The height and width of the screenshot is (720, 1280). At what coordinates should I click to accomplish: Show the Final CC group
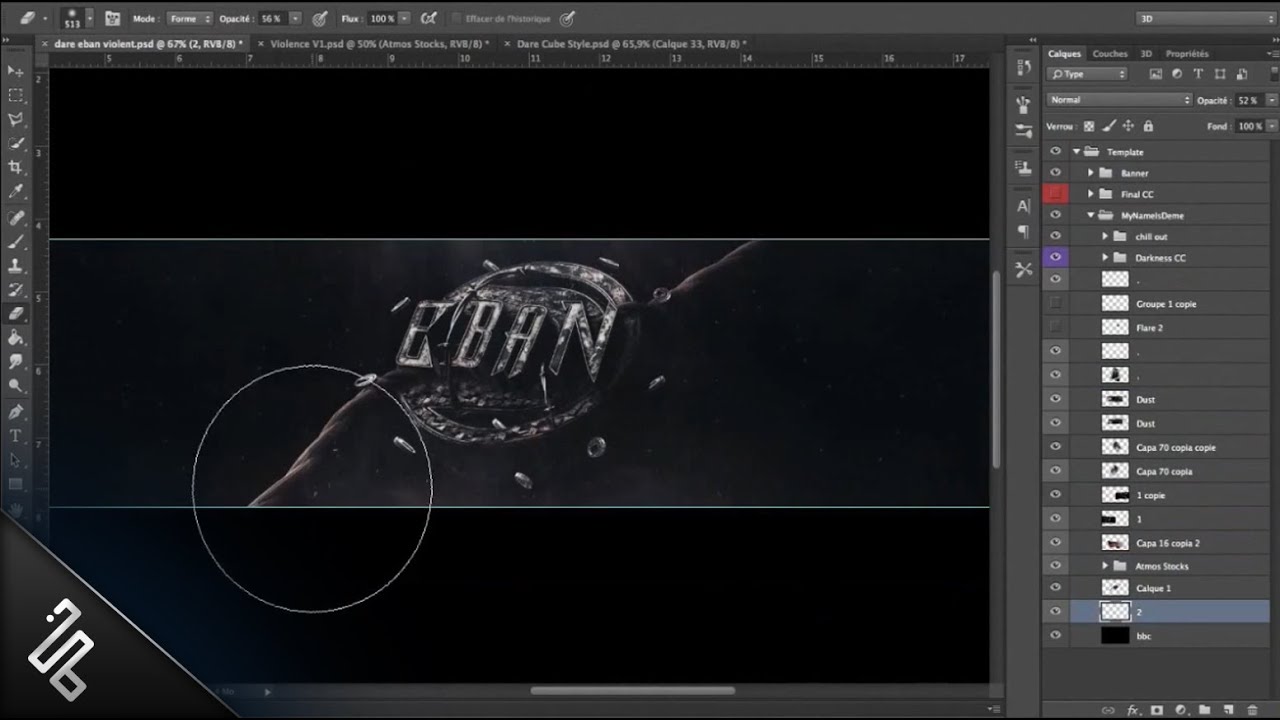point(1055,194)
